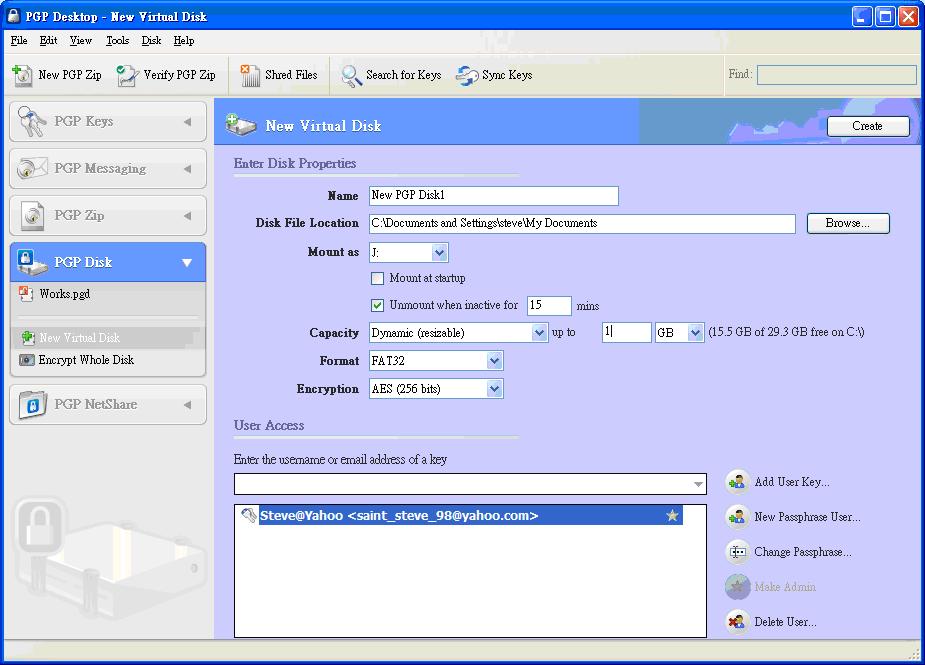The image size is (925, 665).
Task: Expand the PGP Keys panel arrow
Action: (188, 122)
